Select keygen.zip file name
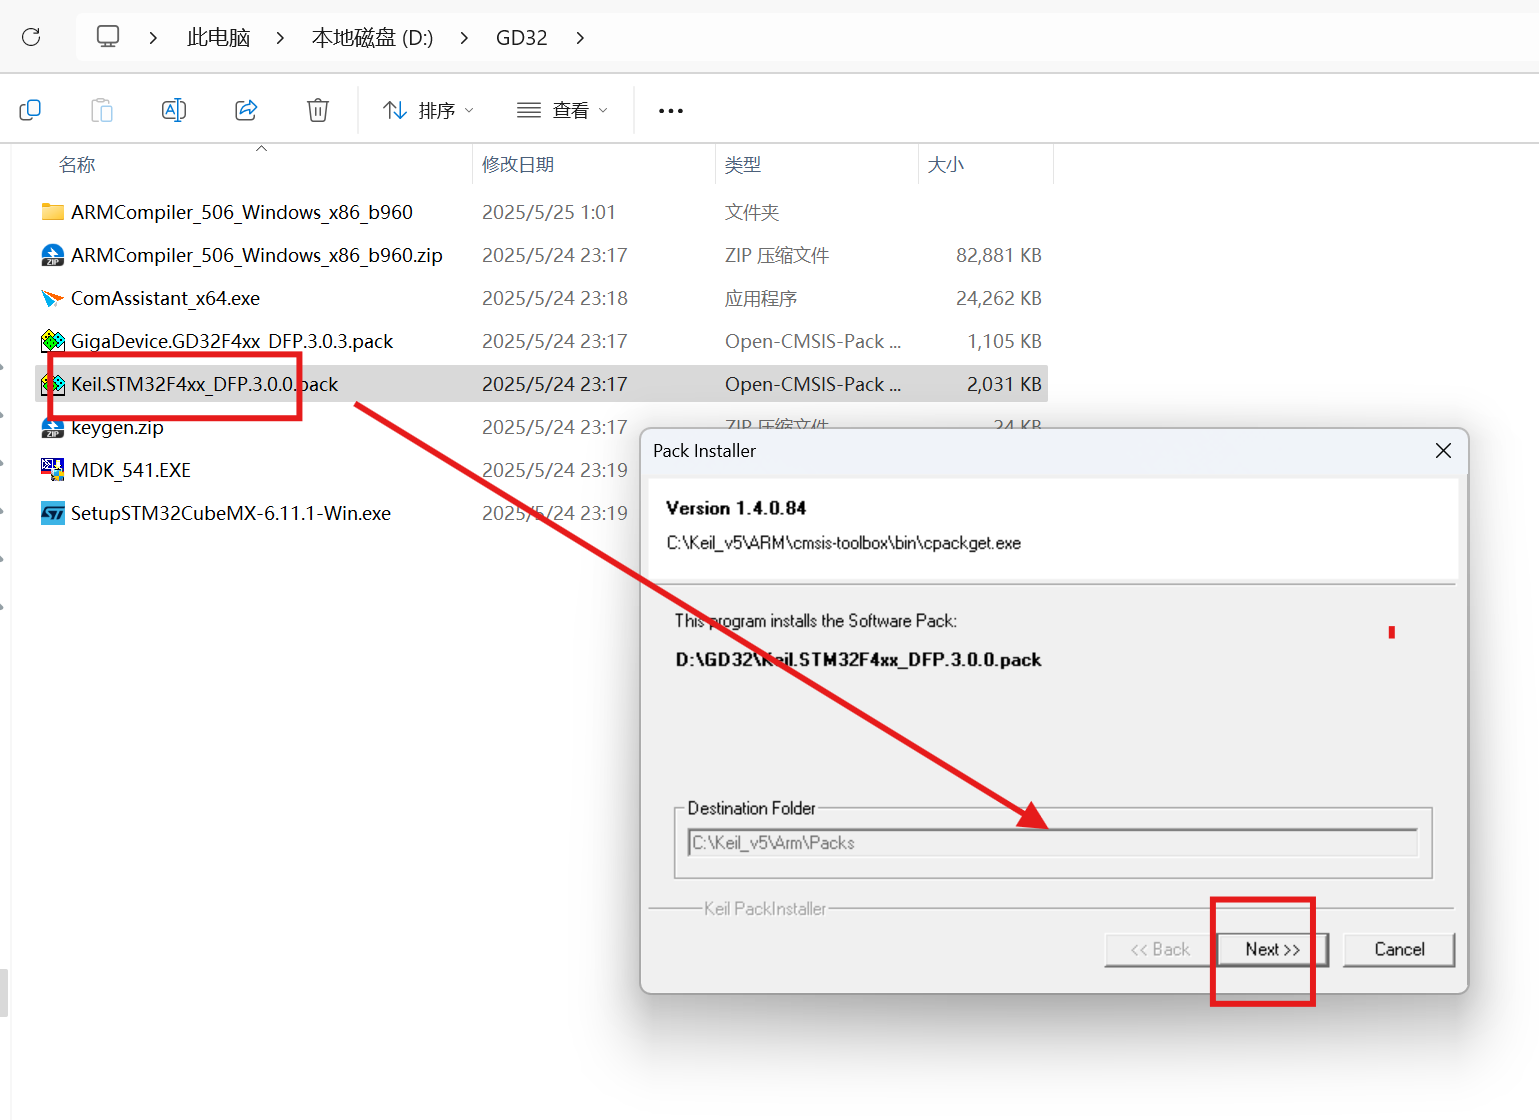This screenshot has width=1539, height=1120. coord(117,428)
